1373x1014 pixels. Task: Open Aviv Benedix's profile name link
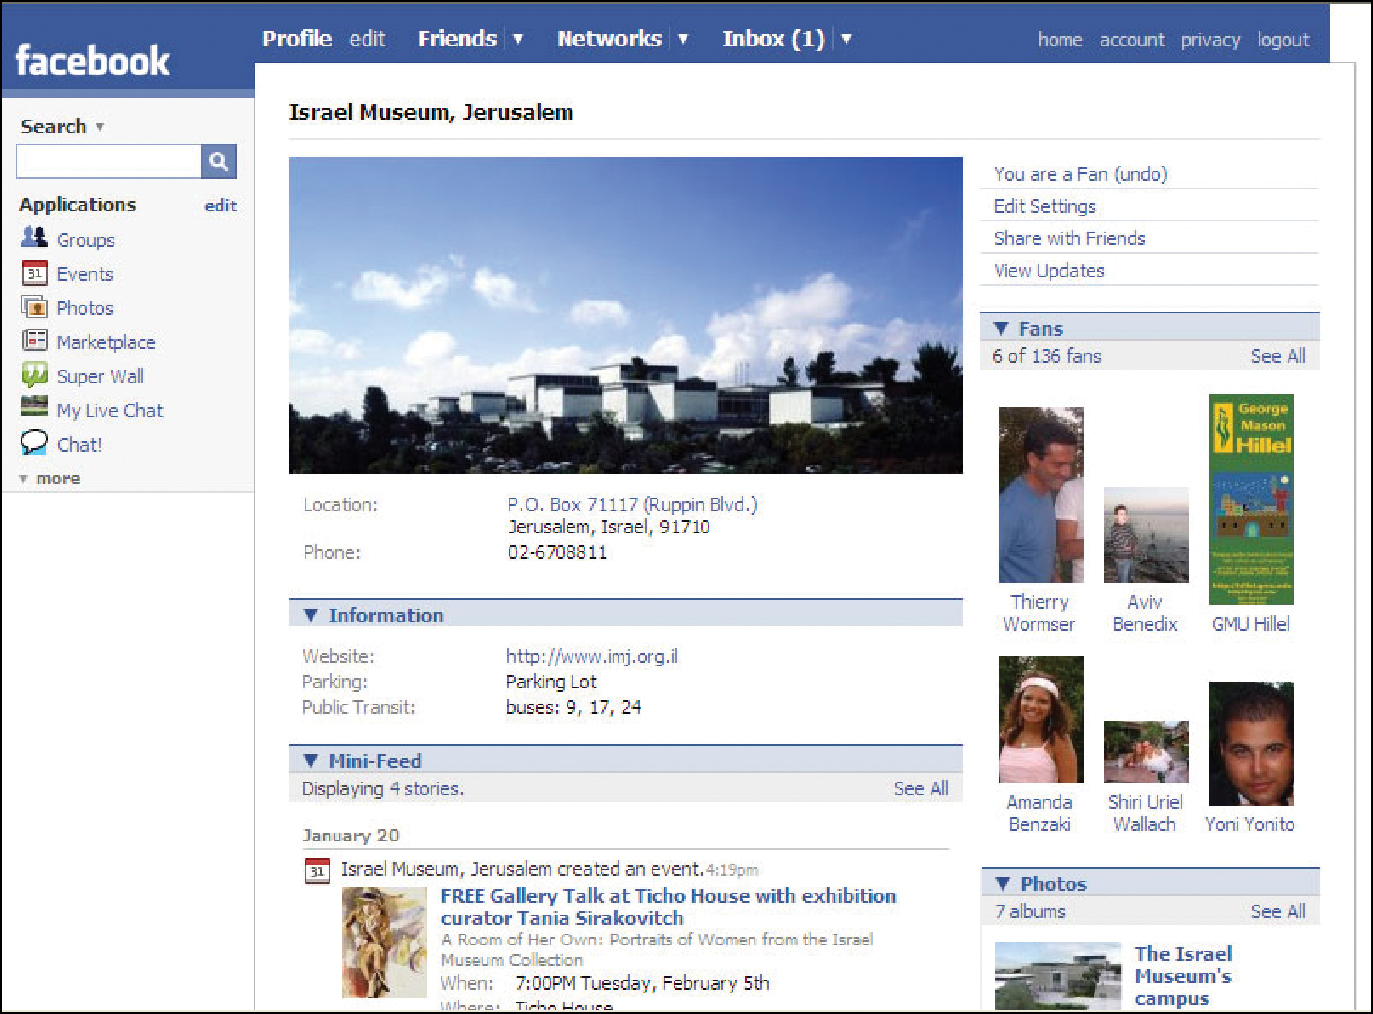point(1145,613)
